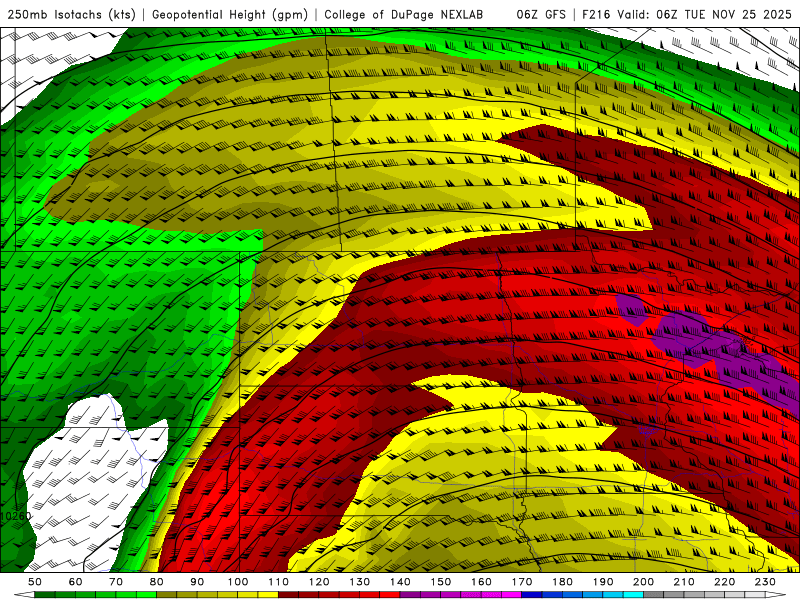The height and width of the screenshot is (600, 800).
Task: Click the 'Geopotential Height (gpm)' header text
Action: 230,15
